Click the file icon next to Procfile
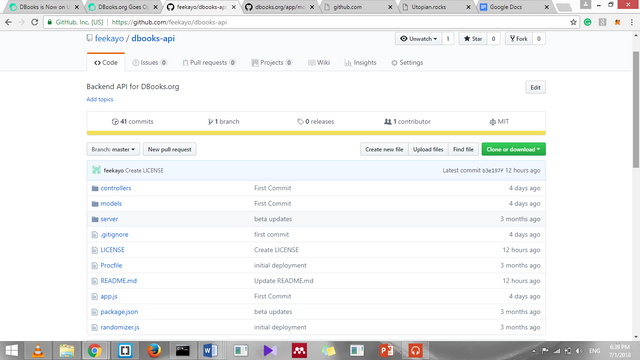This screenshot has height=360, width=640. pyautogui.click(x=95, y=266)
